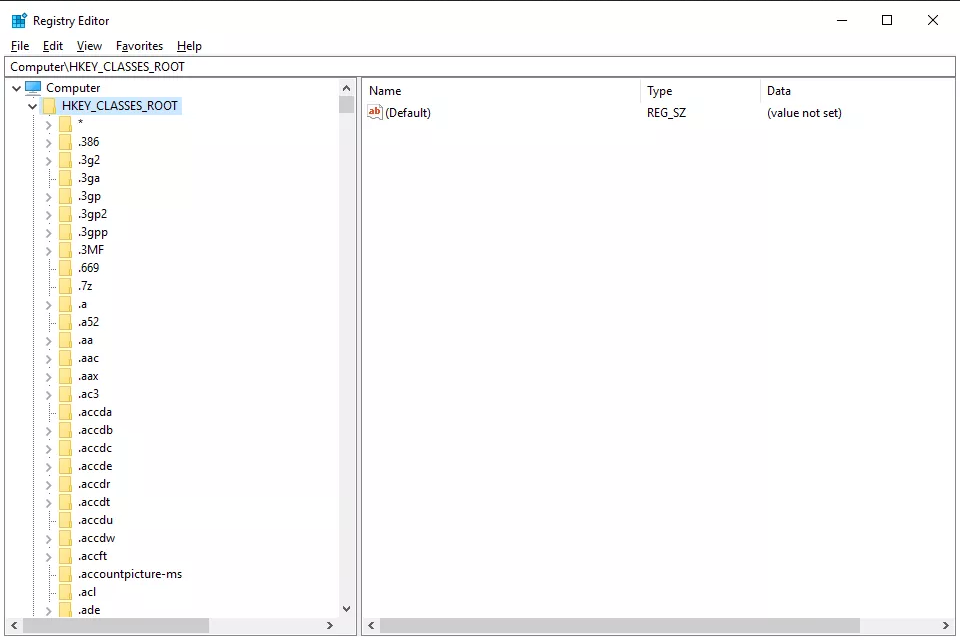The height and width of the screenshot is (640, 960).
Task: Expand the .a key
Action: point(48,305)
